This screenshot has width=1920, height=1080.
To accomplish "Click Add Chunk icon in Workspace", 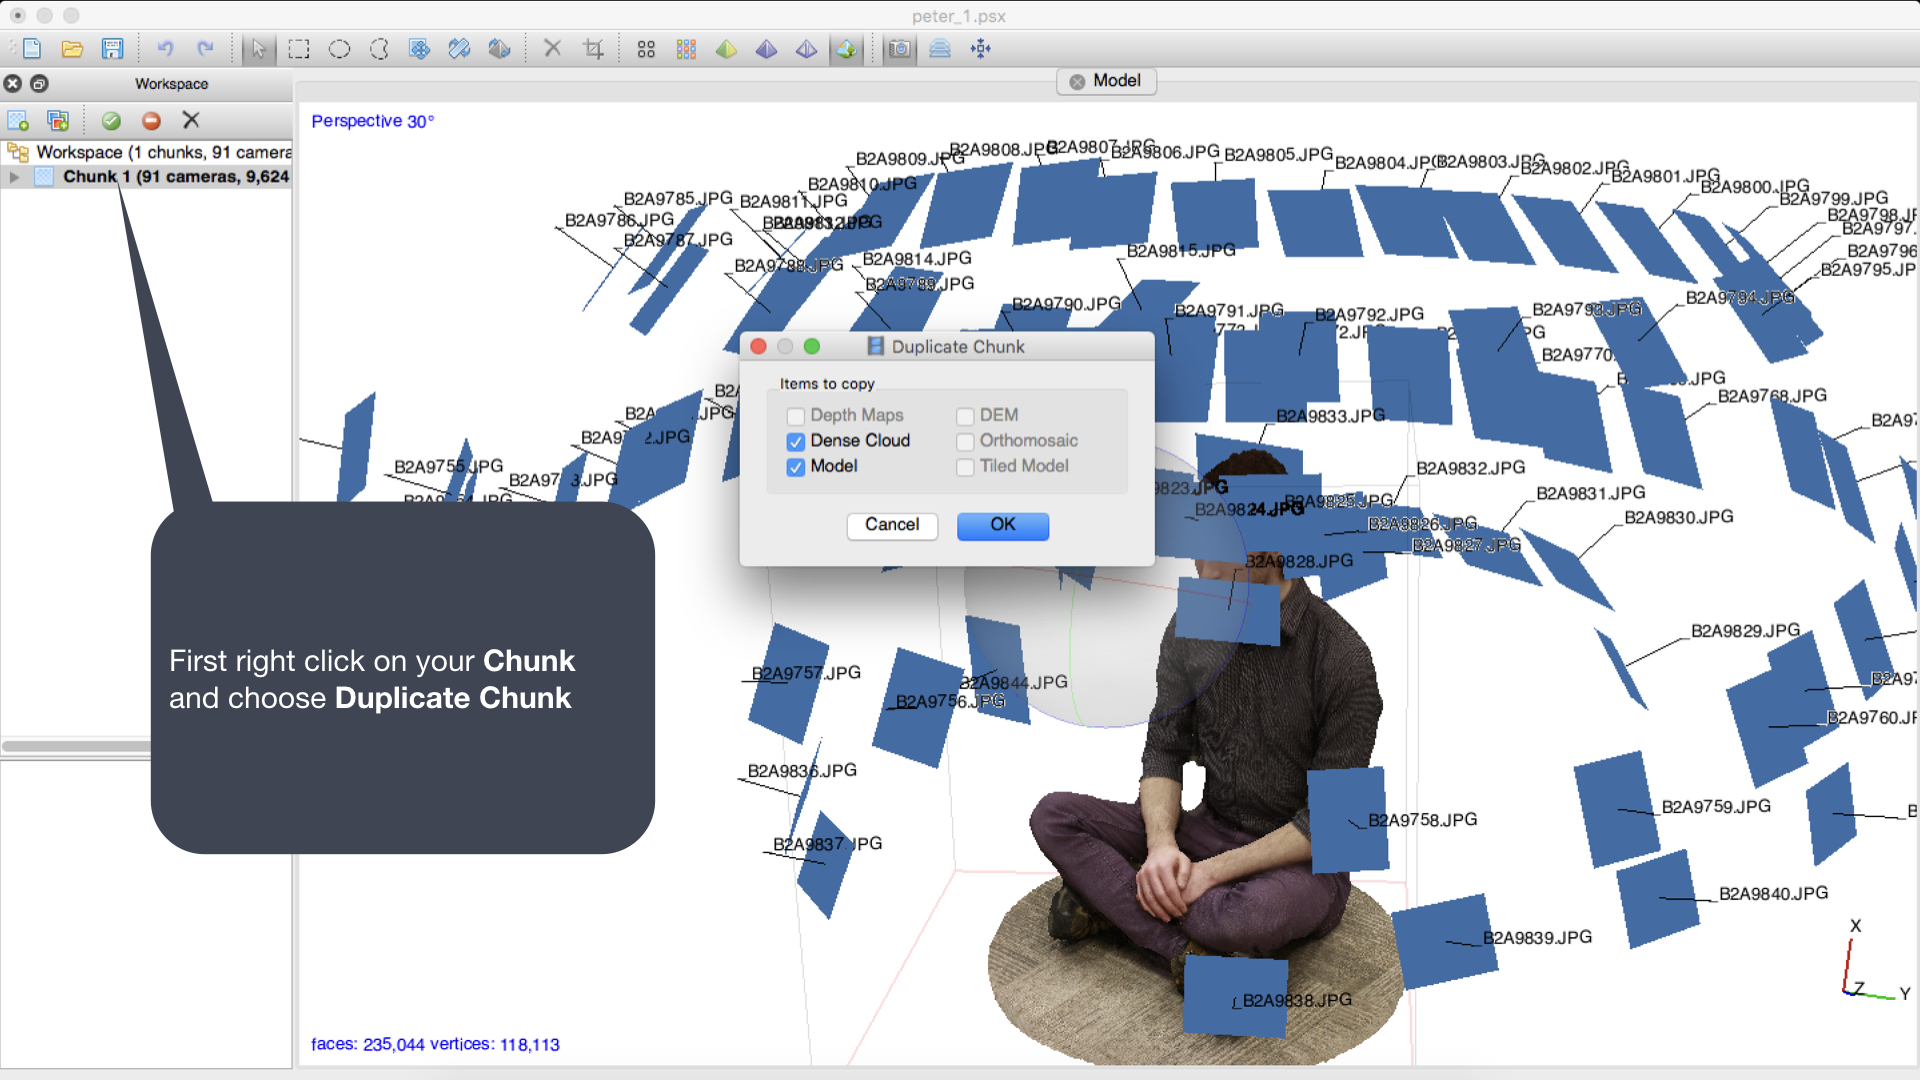I will (18, 121).
